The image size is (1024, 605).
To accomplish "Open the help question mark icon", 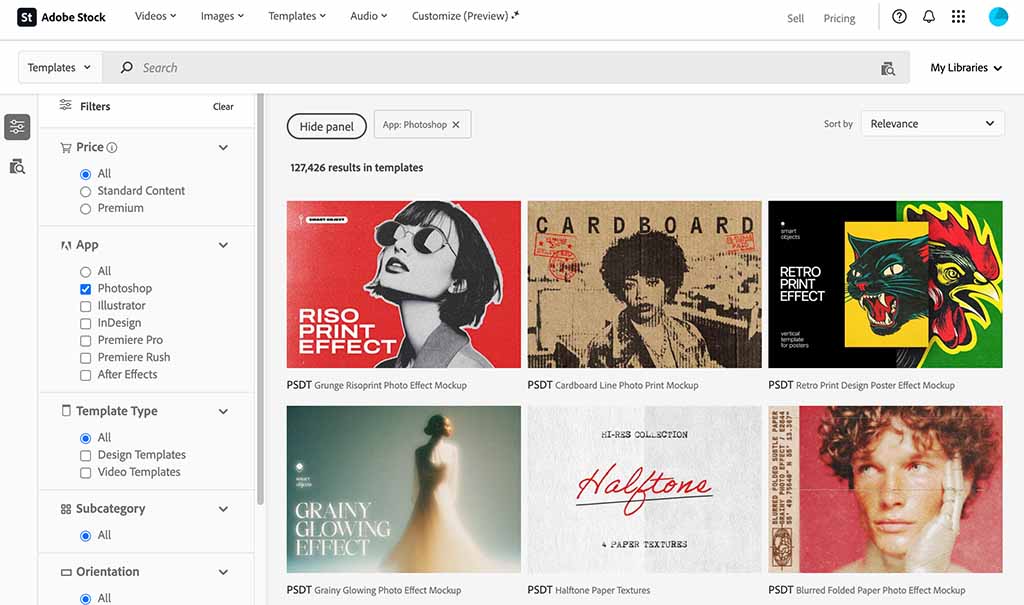I will (899, 17).
